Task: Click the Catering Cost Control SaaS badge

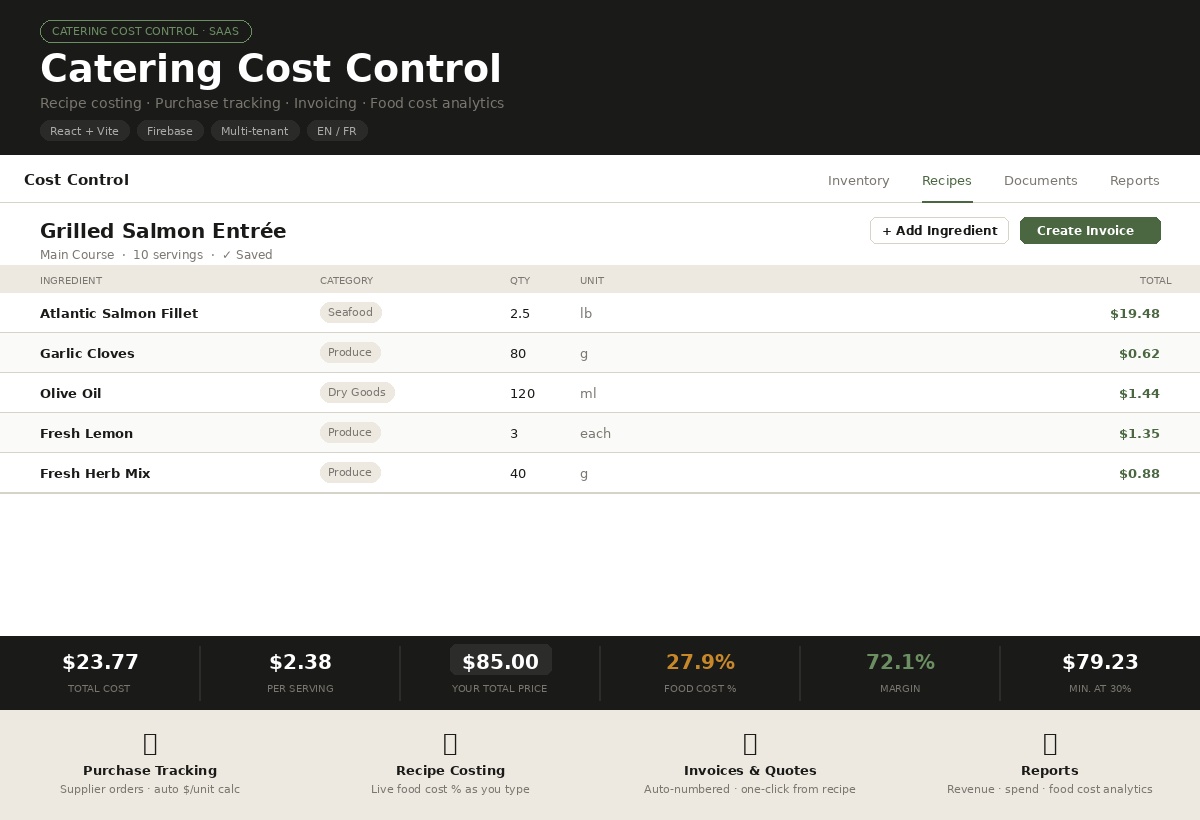Action: [146, 31]
